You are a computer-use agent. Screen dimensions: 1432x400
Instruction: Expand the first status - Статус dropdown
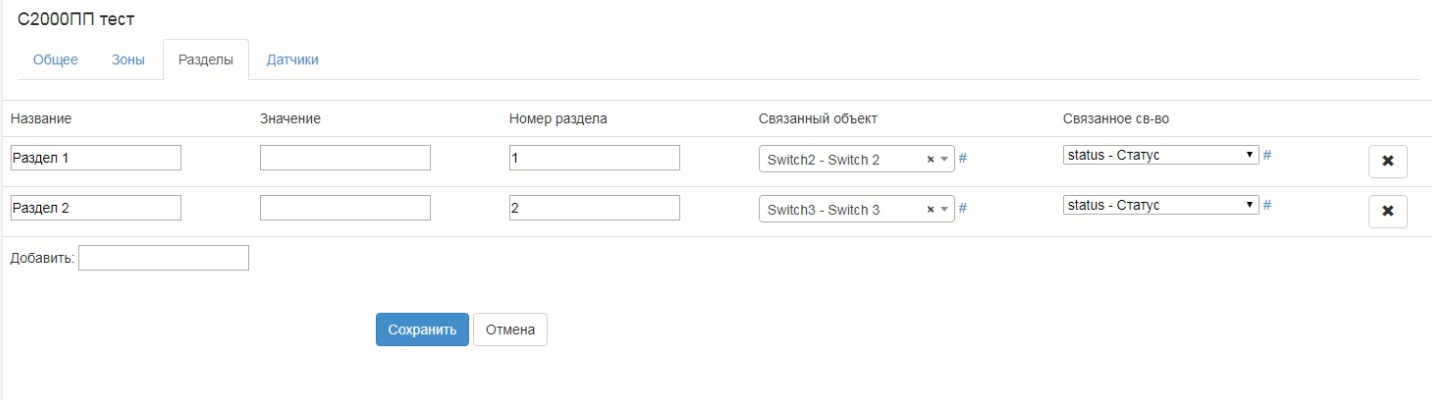tap(1160, 155)
